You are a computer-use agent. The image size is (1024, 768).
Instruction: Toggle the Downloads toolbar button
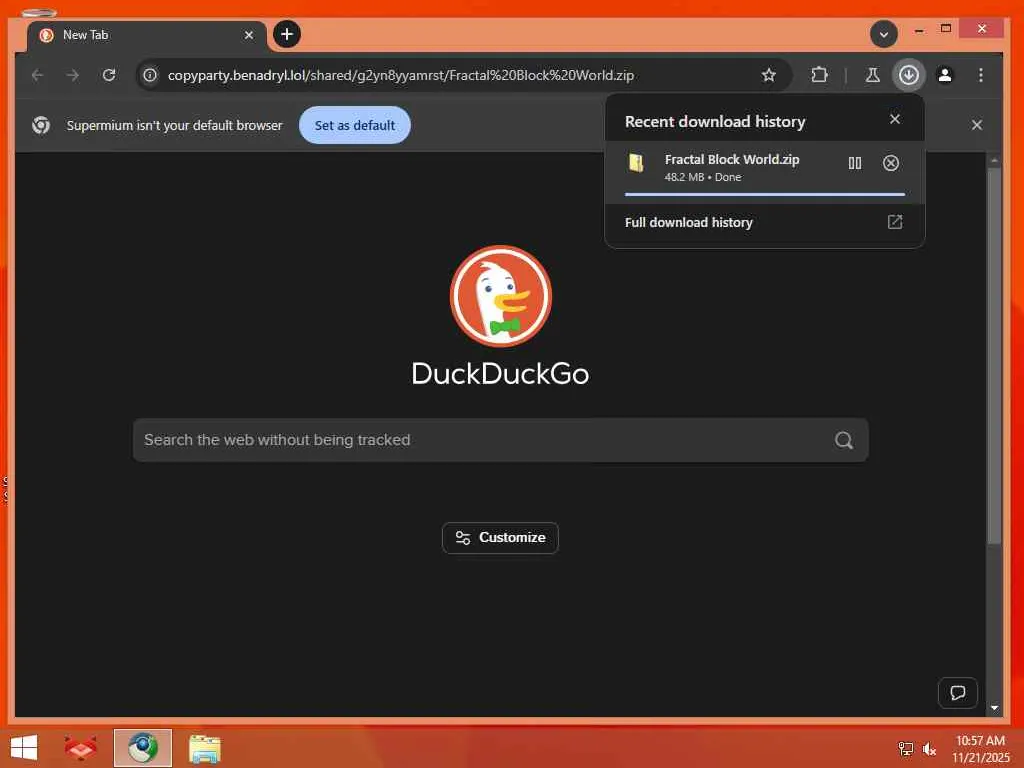(908, 75)
